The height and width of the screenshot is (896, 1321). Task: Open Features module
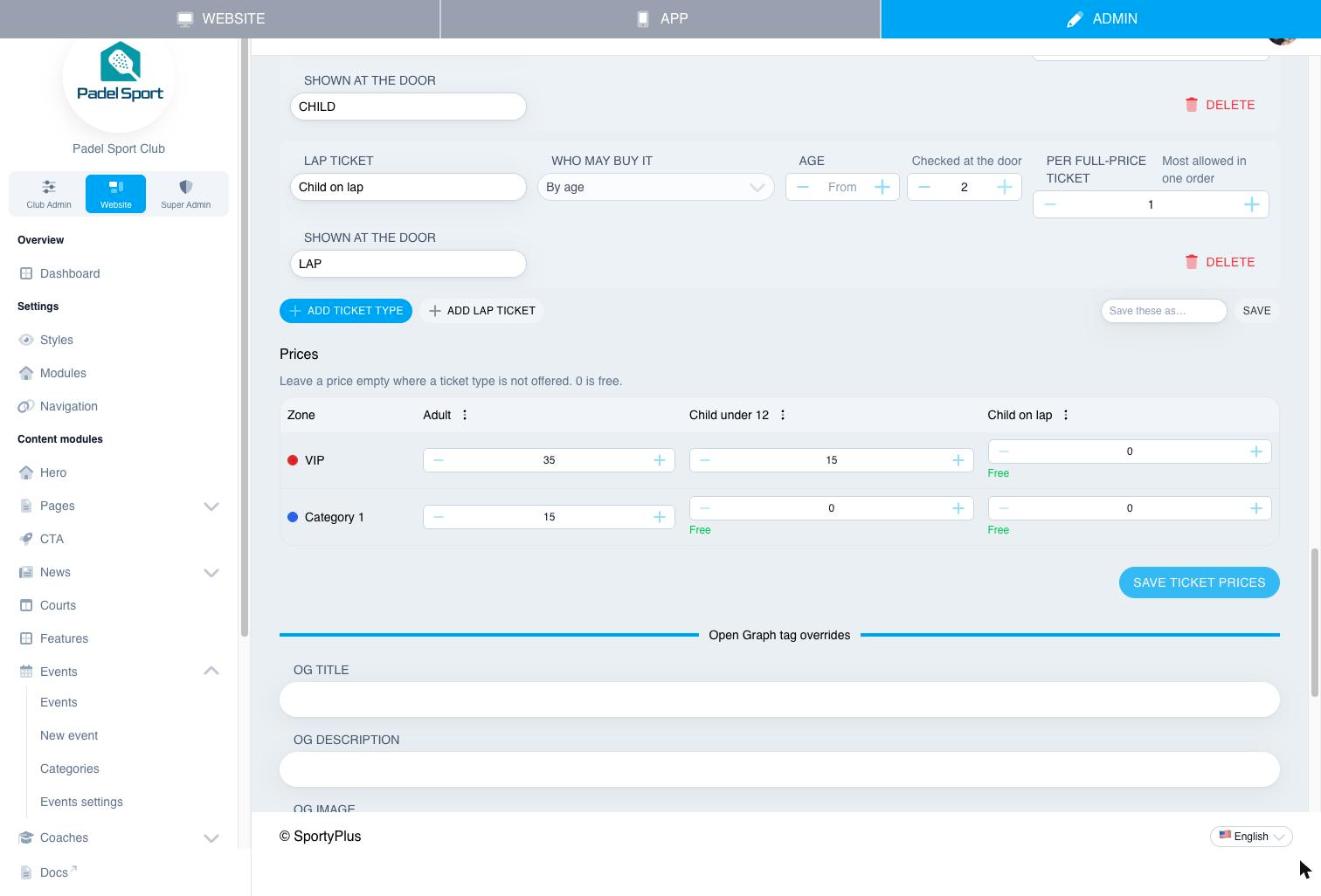63,638
